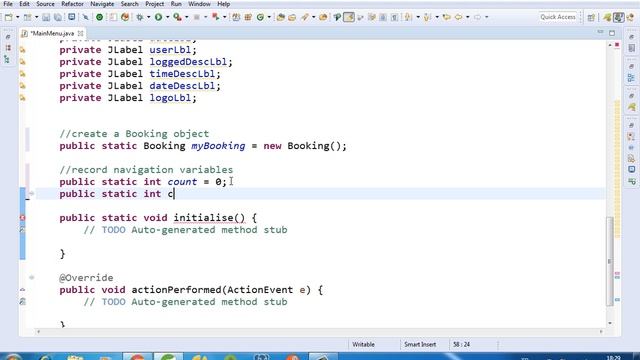Click the red error overview indicator
The image size is (640, 360).
pos(617,44)
